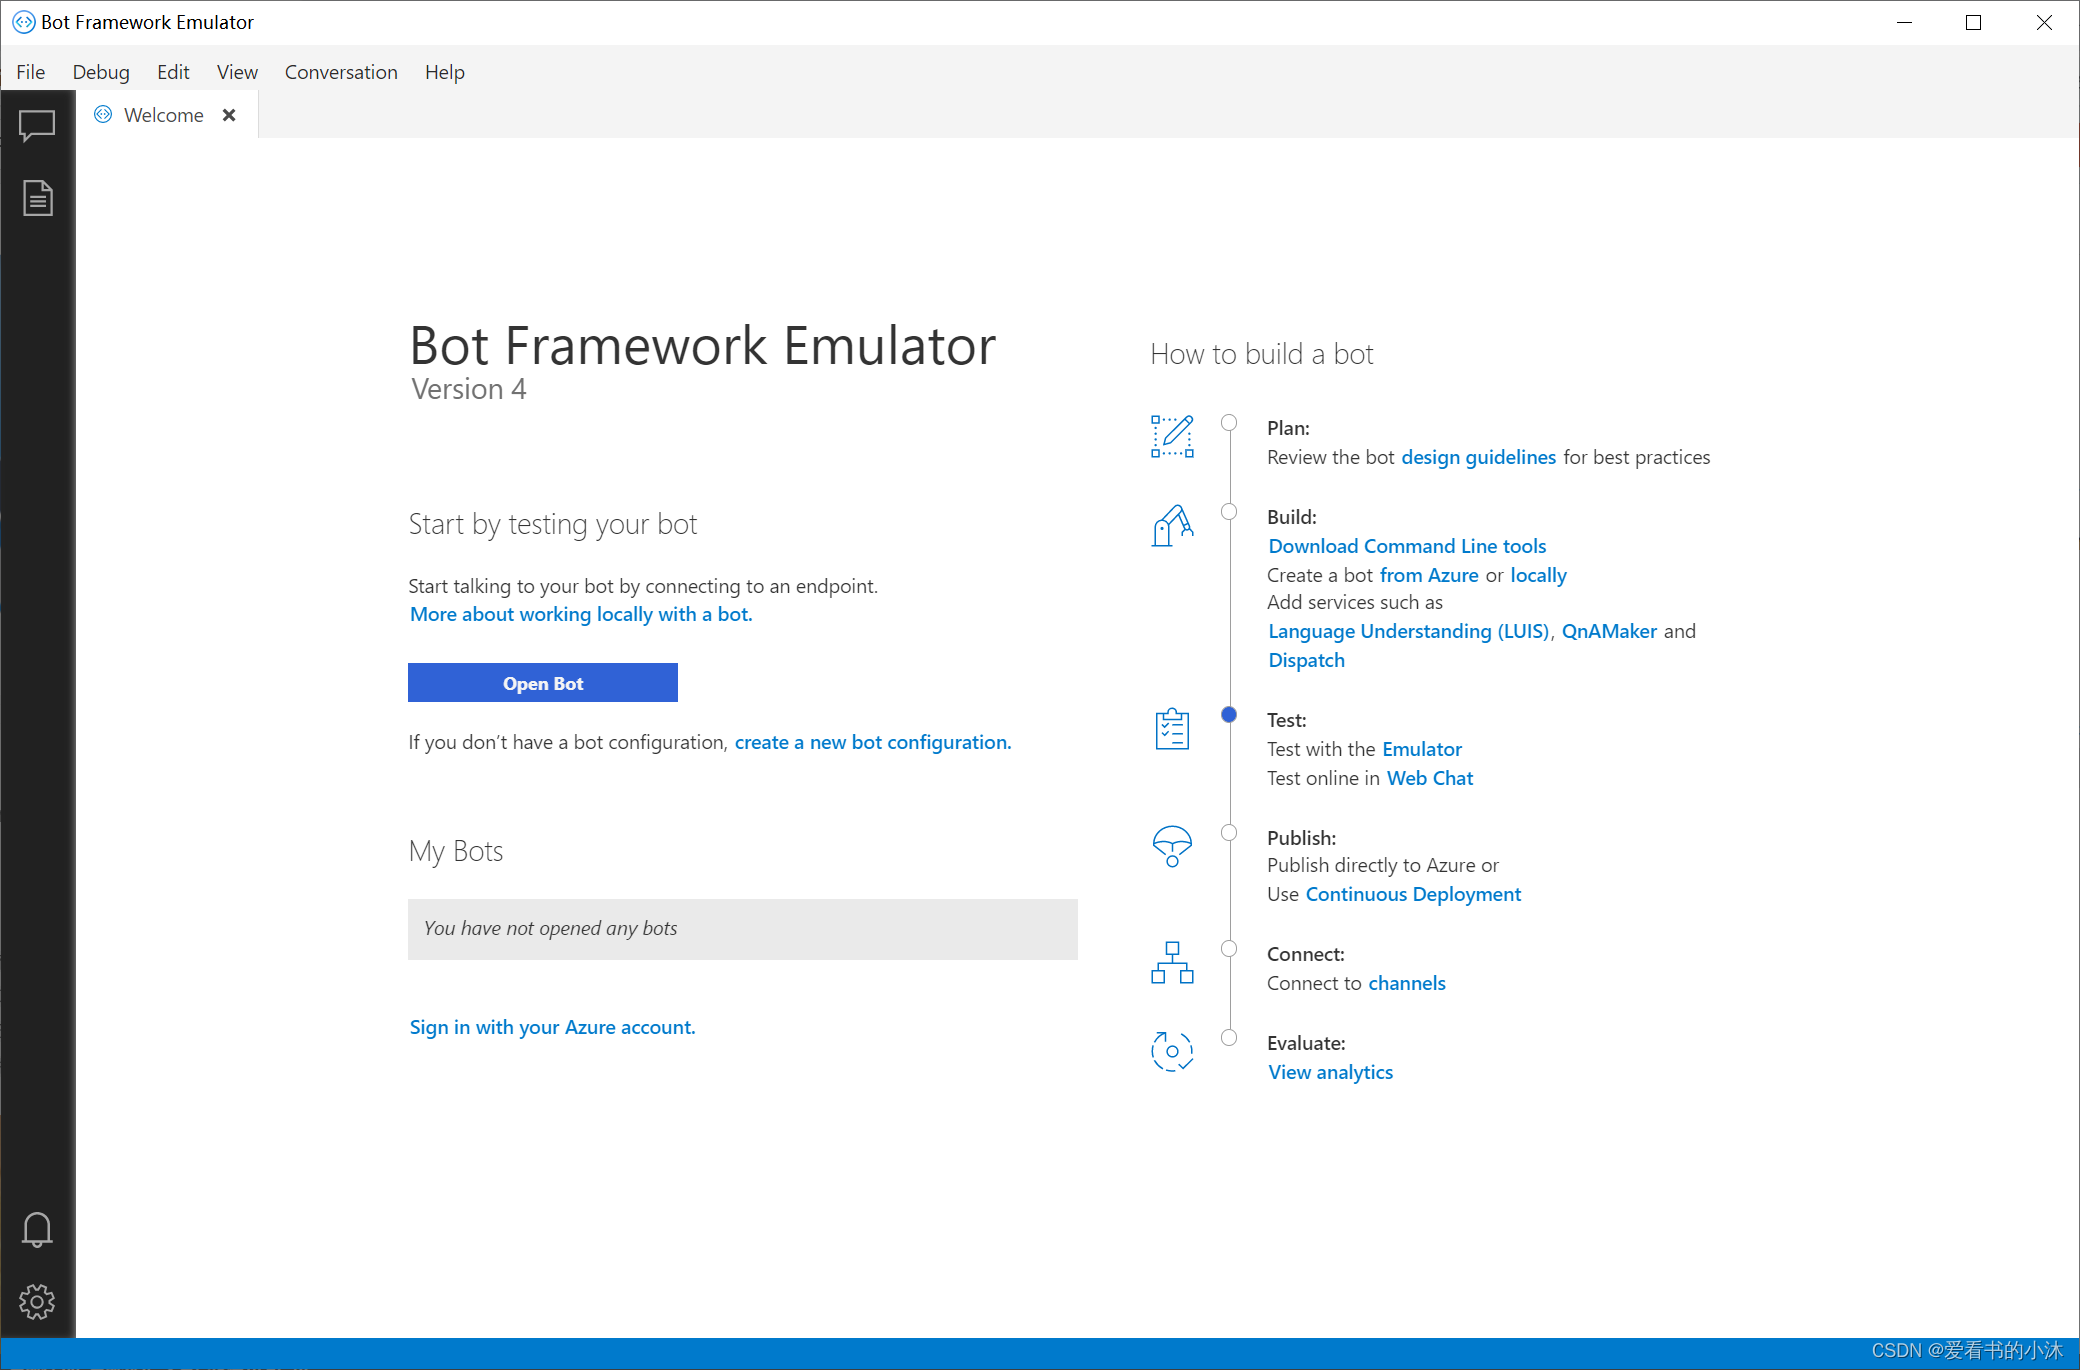This screenshot has height=1370, width=2080.
Task: Open settings gear icon in sidebar
Action: click(x=37, y=1301)
